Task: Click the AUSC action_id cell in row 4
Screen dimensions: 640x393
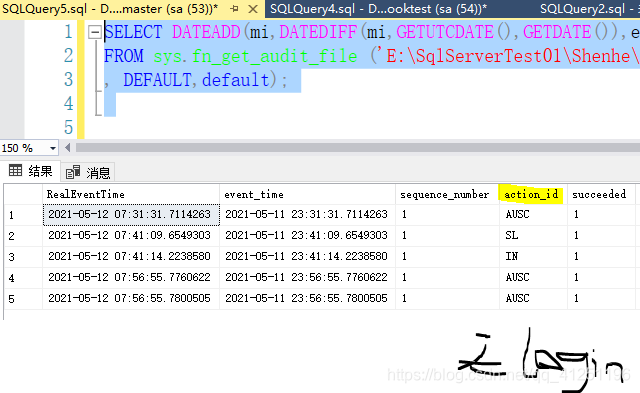Action: 533,278
